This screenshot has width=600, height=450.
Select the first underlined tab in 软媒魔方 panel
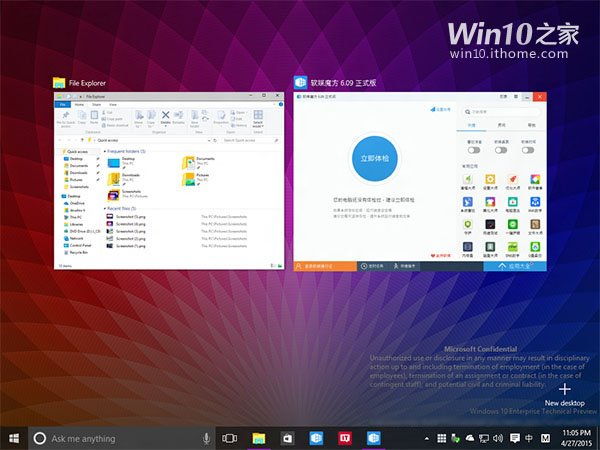(471, 125)
